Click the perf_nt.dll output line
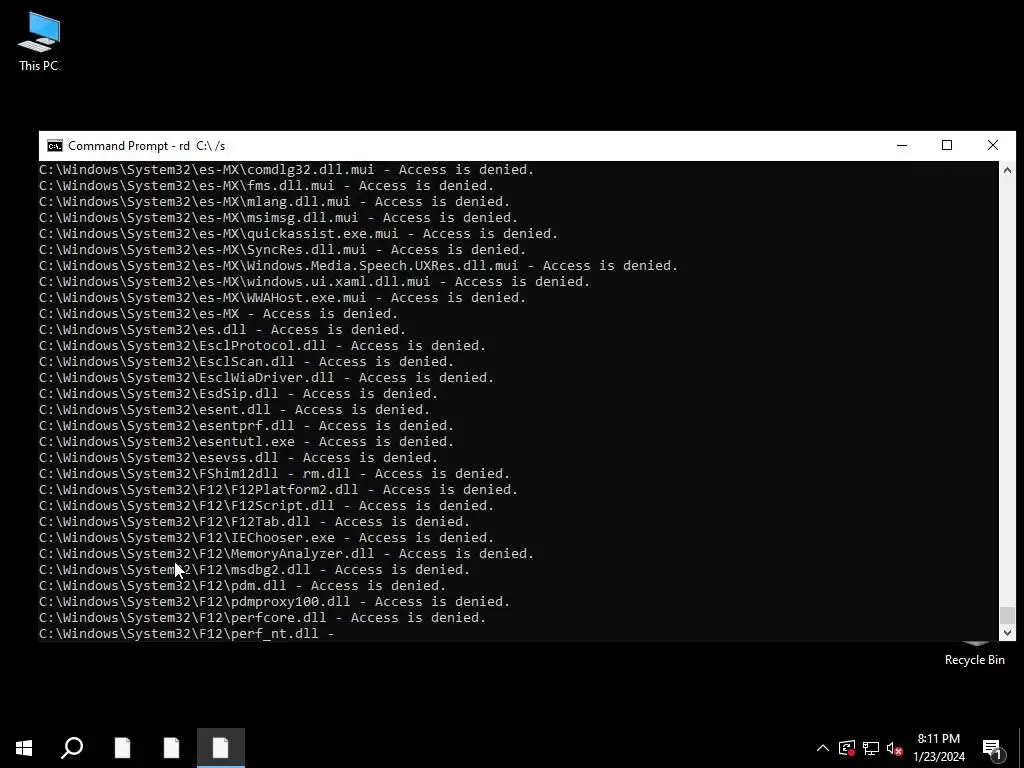This screenshot has height=768, width=1024. pyautogui.click(x=187, y=633)
